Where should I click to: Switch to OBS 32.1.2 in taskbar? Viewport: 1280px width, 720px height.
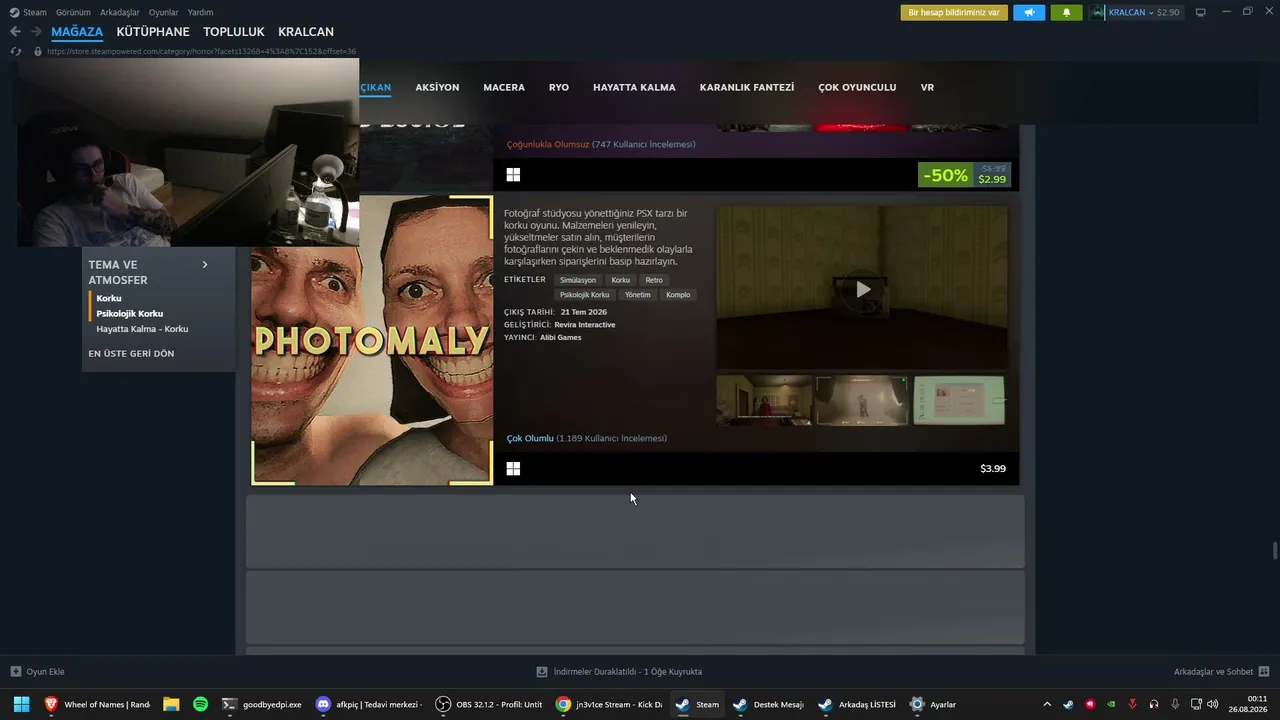[x=489, y=704]
